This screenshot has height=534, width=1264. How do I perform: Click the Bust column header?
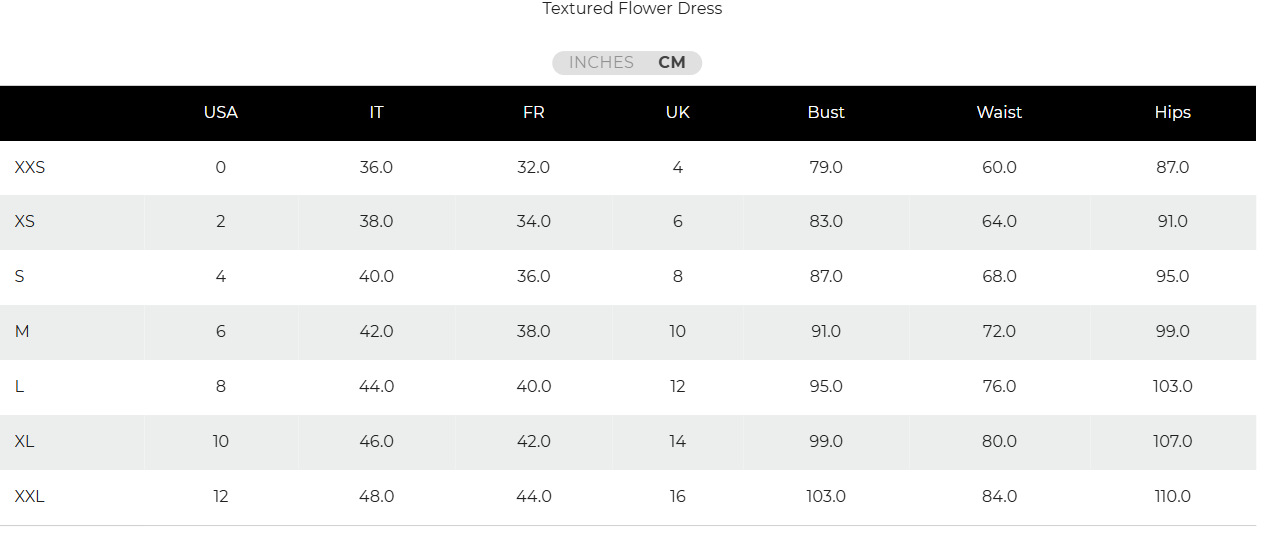tap(826, 112)
